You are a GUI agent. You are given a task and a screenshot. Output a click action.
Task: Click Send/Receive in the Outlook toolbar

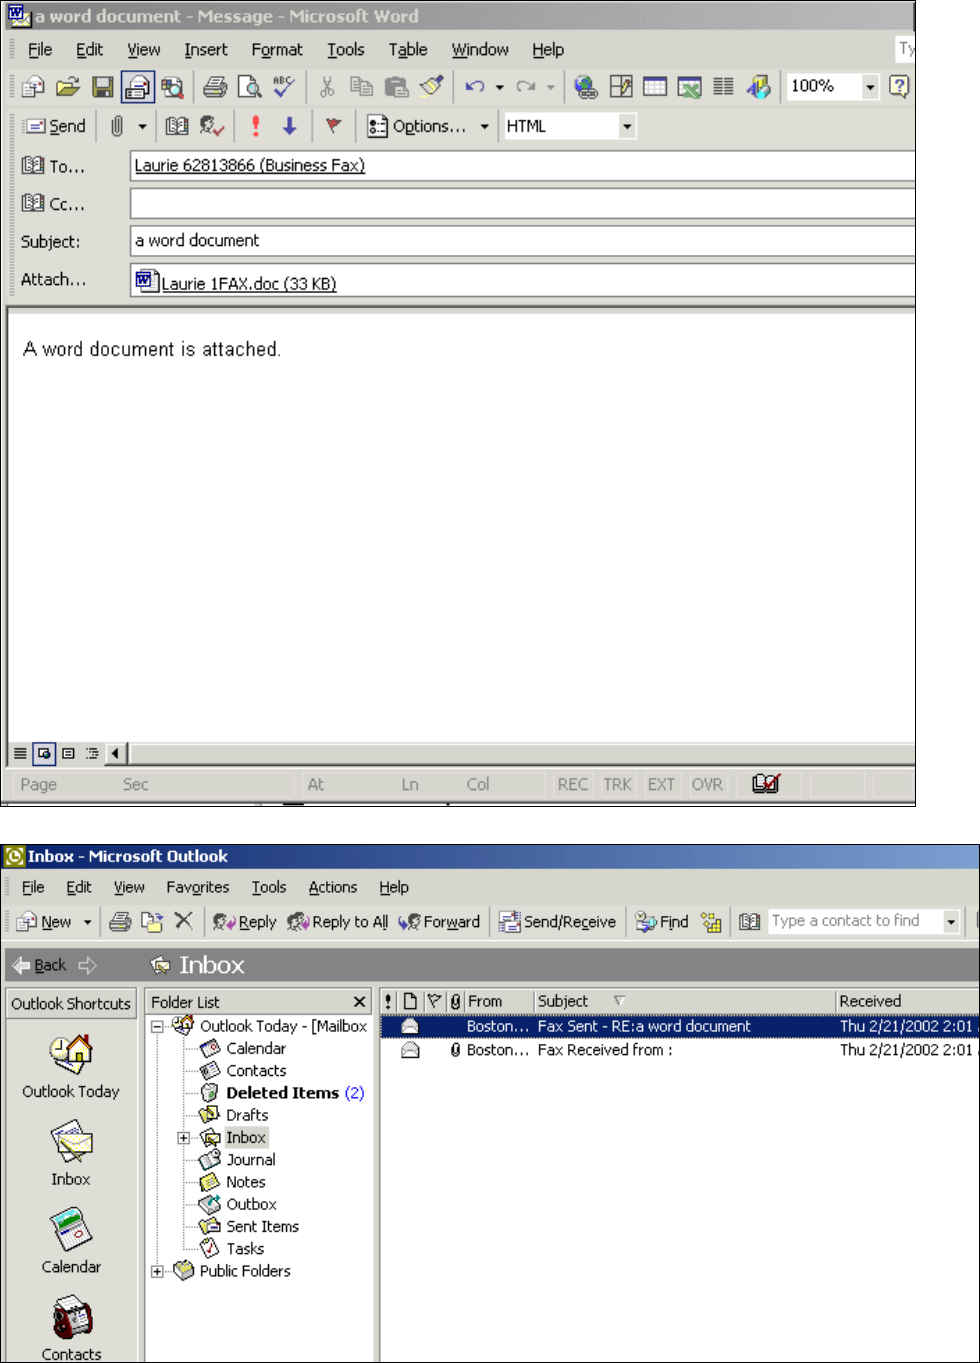(557, 922)
